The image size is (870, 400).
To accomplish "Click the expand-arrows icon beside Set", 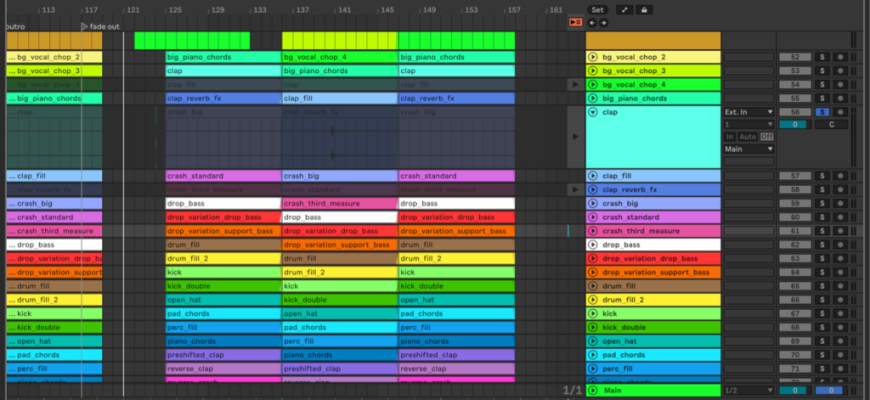I will coord(625,9).
